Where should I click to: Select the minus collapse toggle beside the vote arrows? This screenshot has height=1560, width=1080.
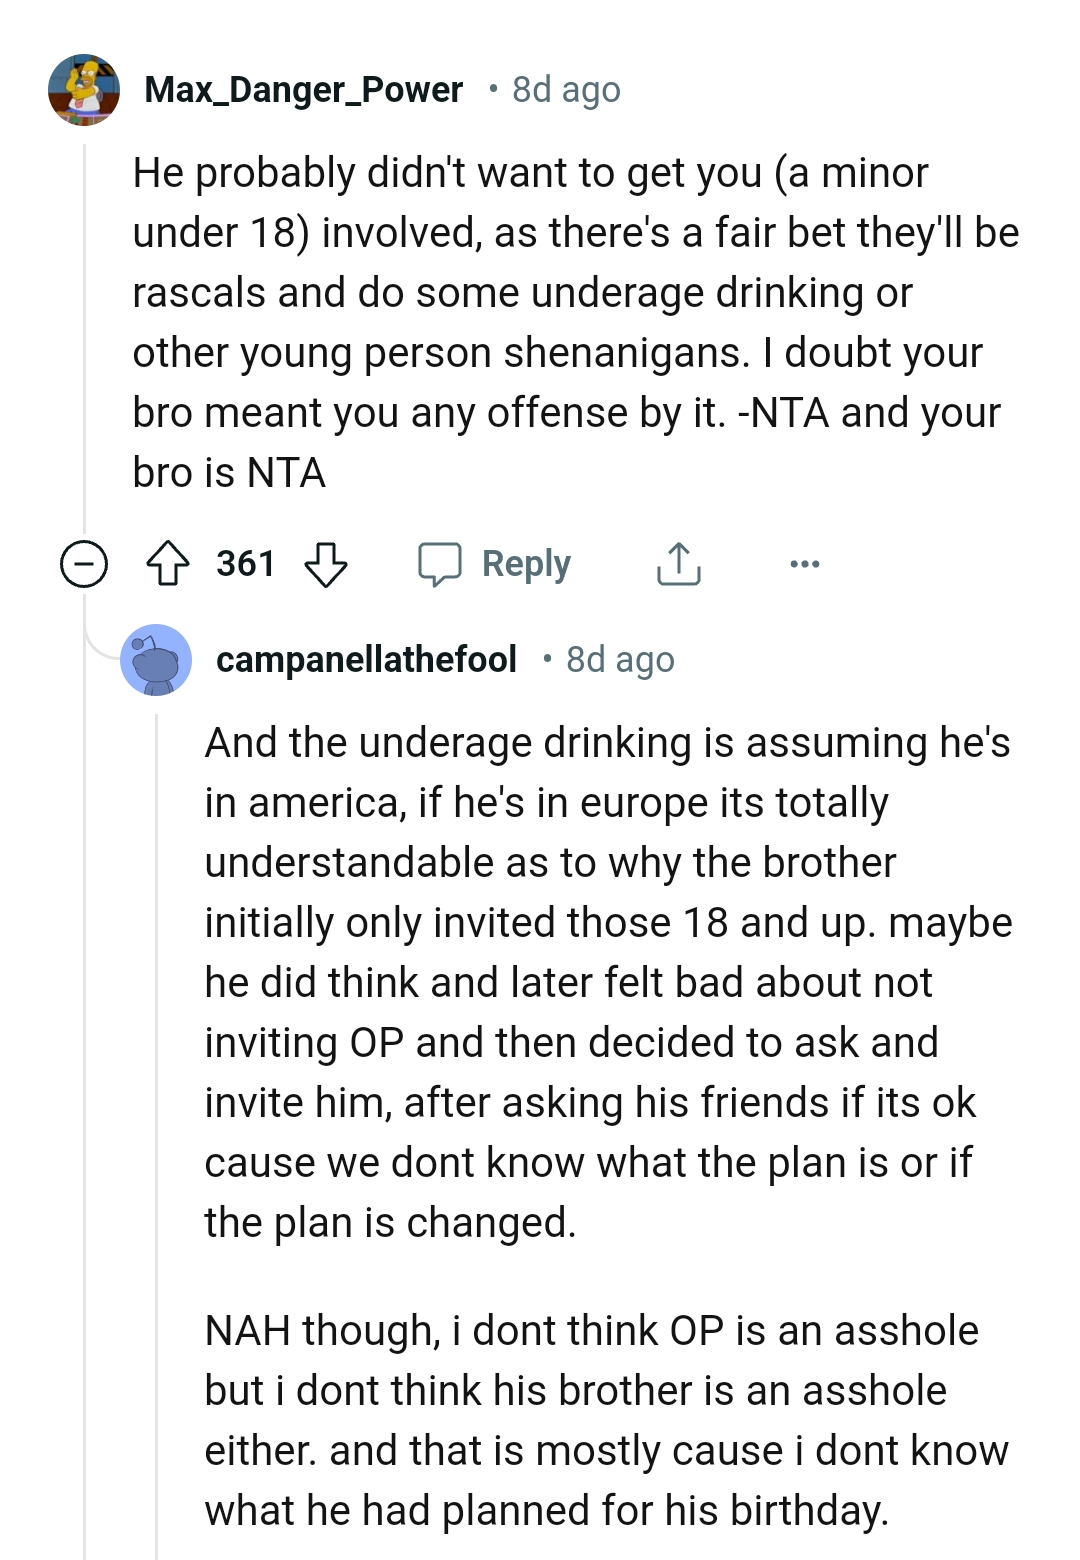(85, 563)
